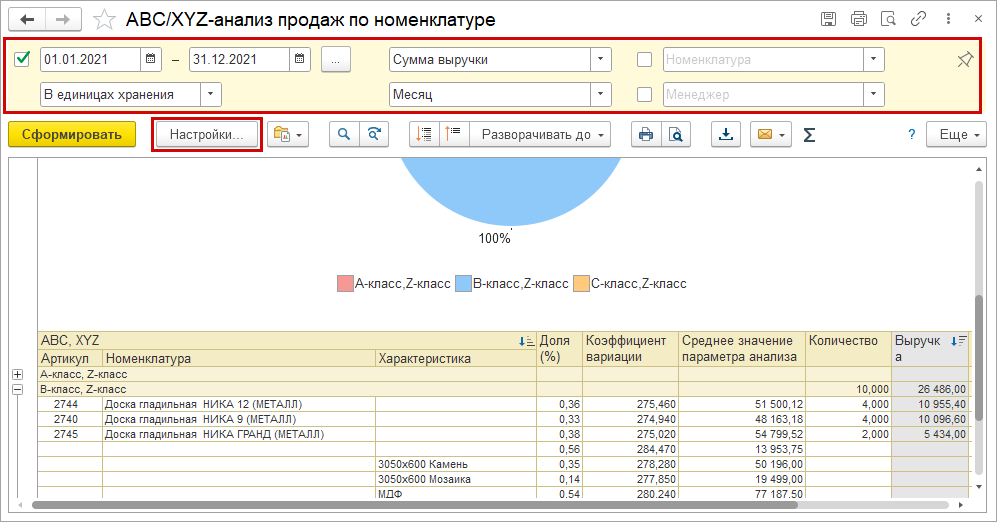Print report via toolbar printer icon
The image size is (997, 522).
pos(646,134)
